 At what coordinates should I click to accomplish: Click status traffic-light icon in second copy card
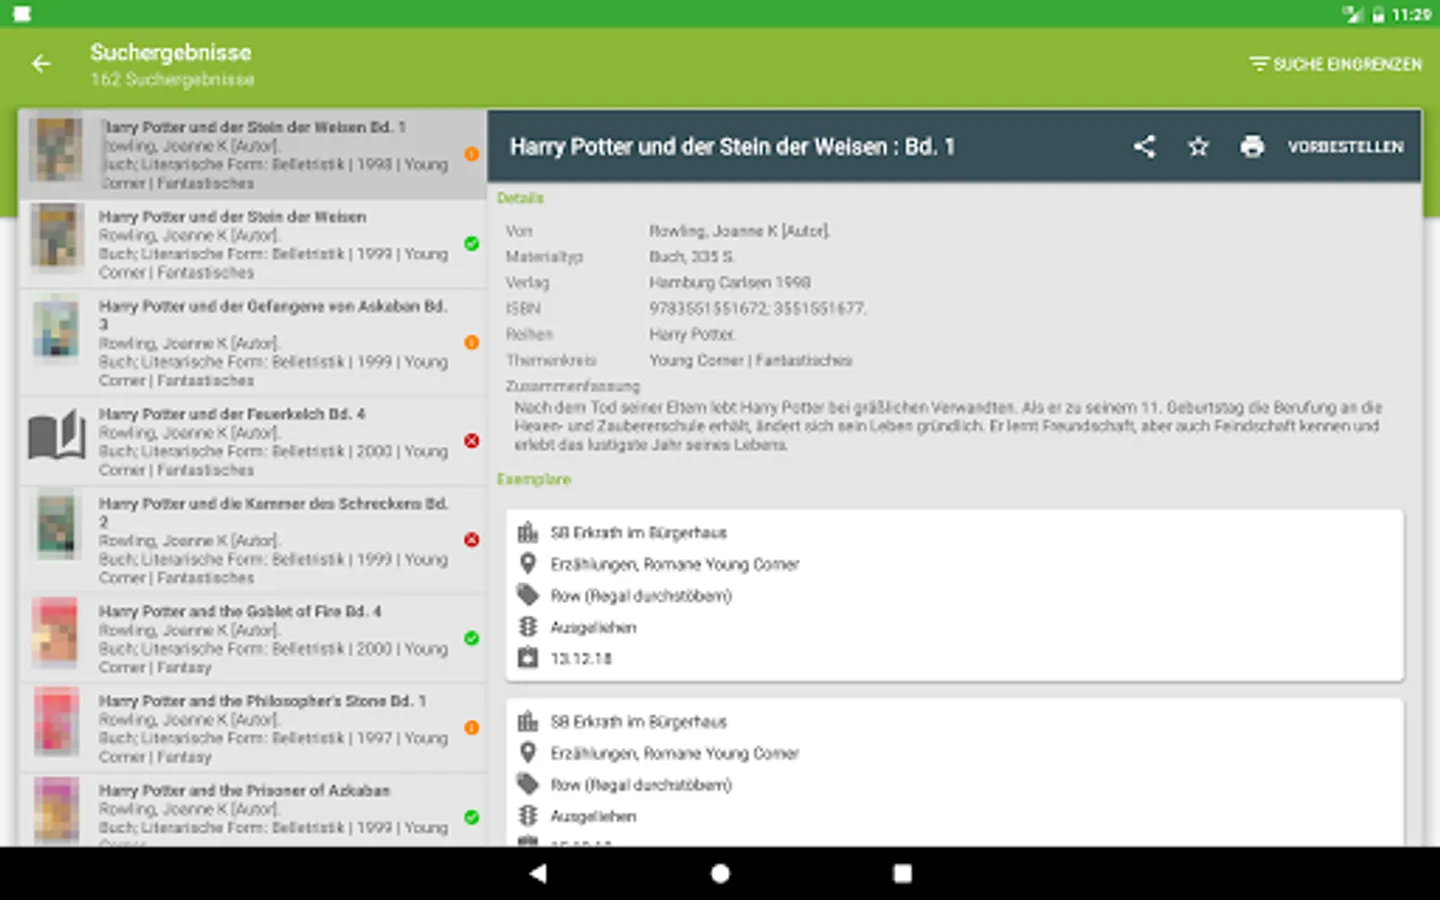(528, 816)
